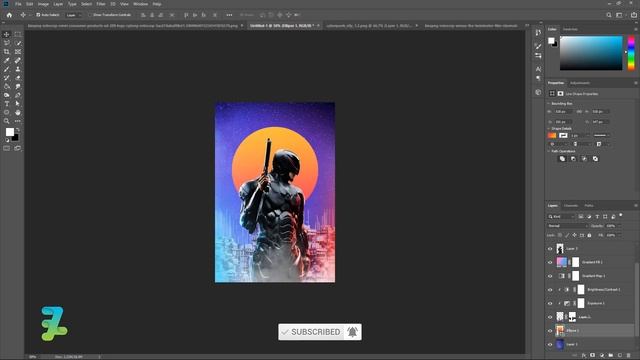Add a layer style with fx button

584,356
